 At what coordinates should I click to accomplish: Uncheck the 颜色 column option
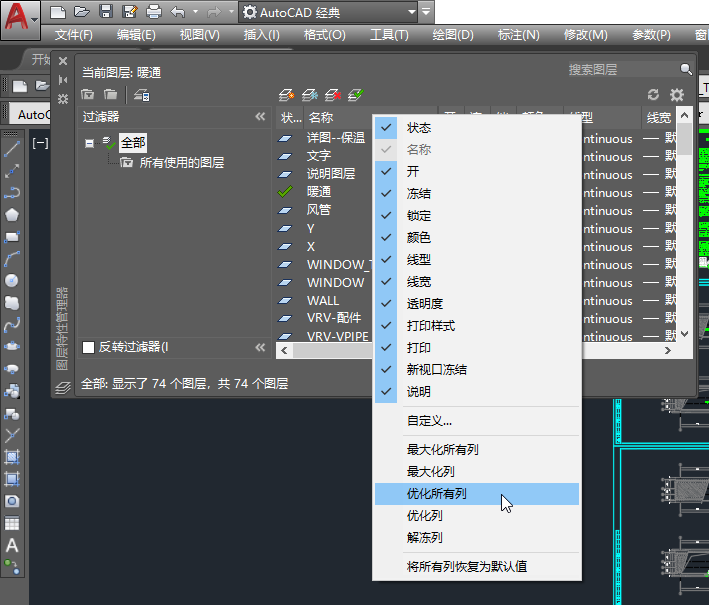pyautogui.click(x=477, y=238)
